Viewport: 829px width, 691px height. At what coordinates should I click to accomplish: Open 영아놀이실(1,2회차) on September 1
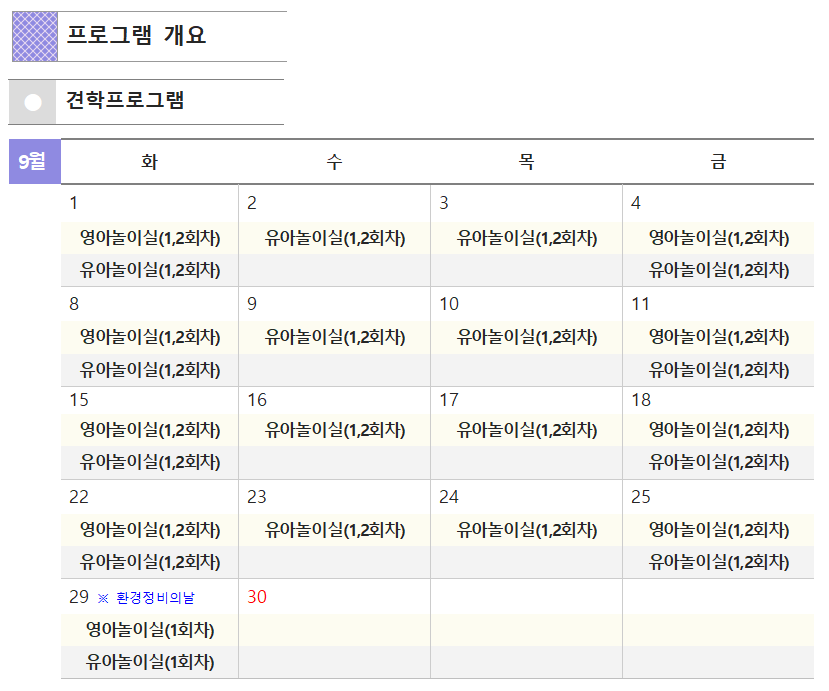point(150,238)
